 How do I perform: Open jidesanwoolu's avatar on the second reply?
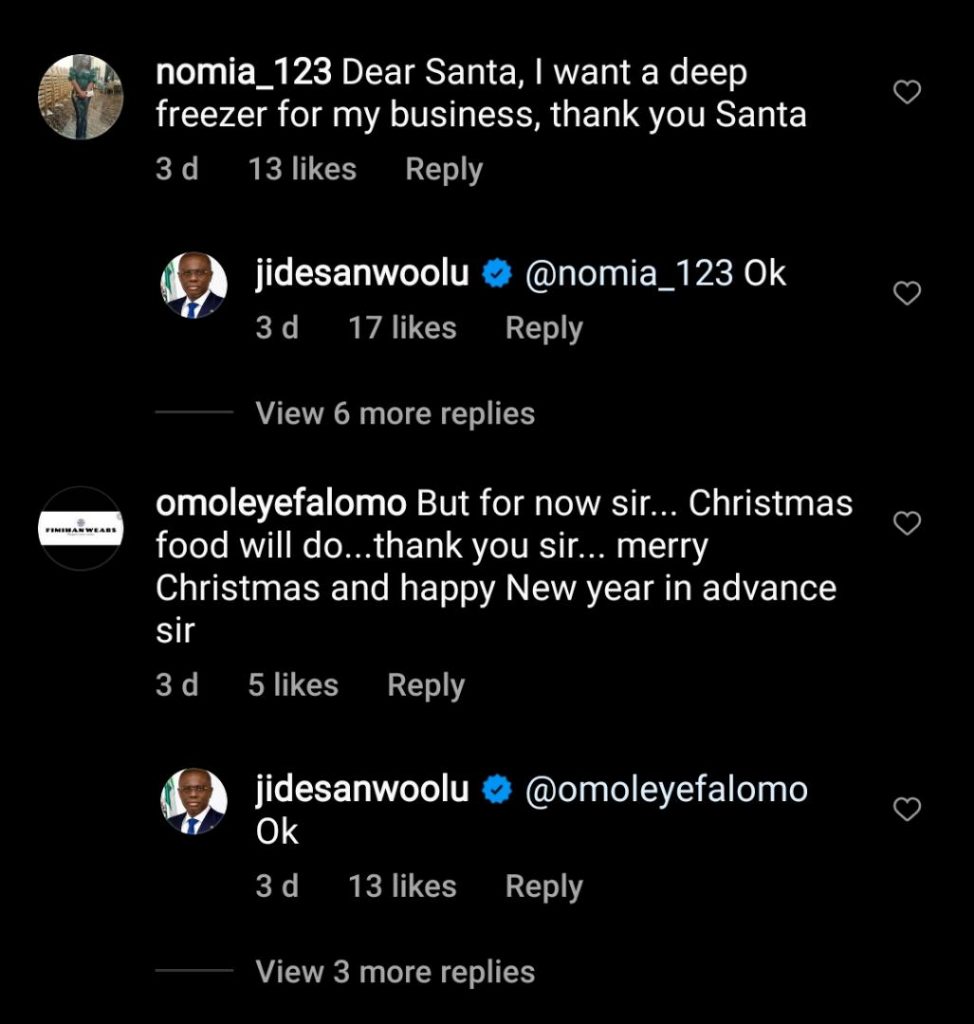(x=194, y=801)
